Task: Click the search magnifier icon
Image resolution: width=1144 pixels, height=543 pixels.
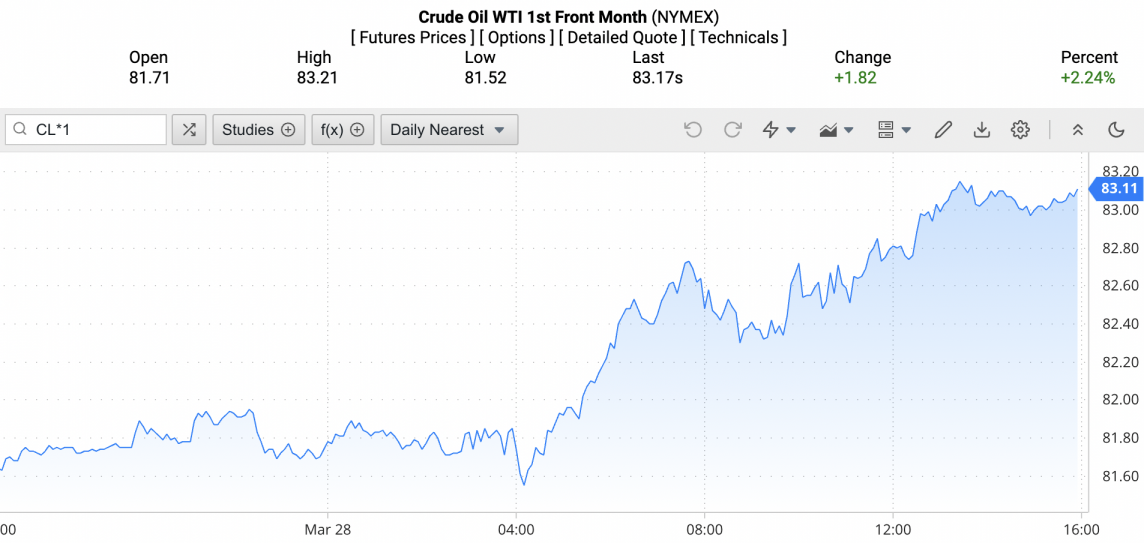Action: [20, 130]
